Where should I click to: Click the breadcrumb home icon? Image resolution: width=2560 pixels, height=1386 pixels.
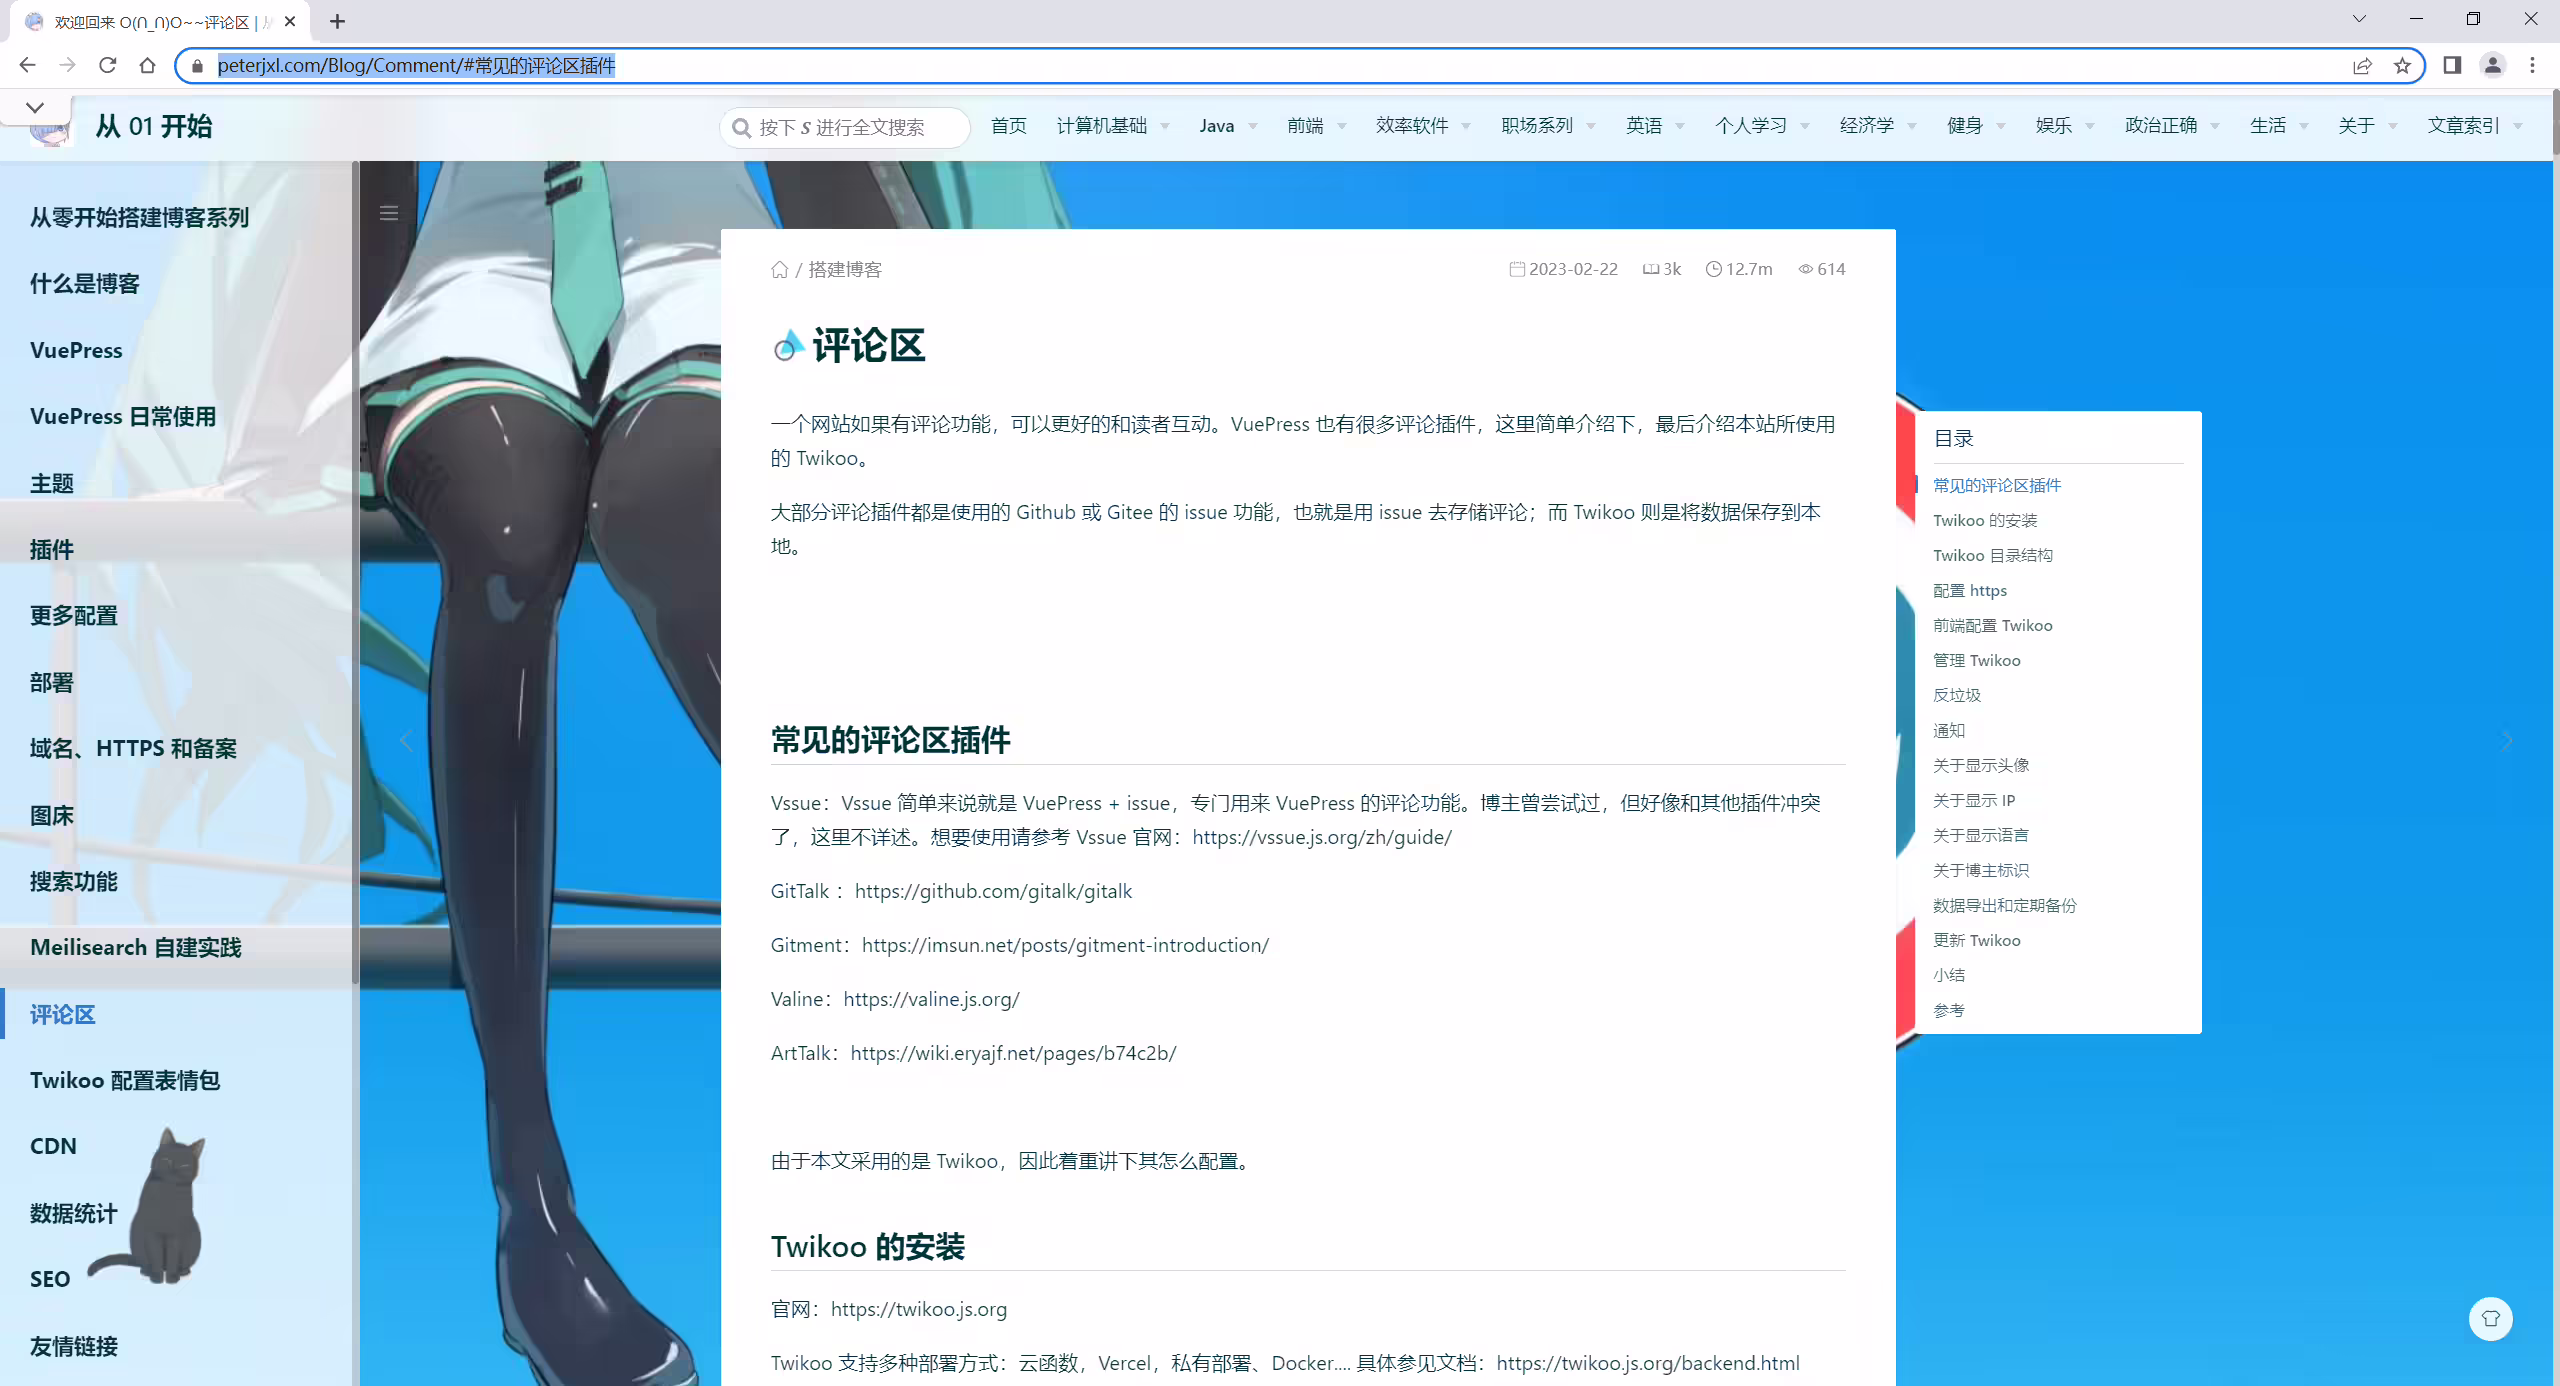[x=780, y=269]
